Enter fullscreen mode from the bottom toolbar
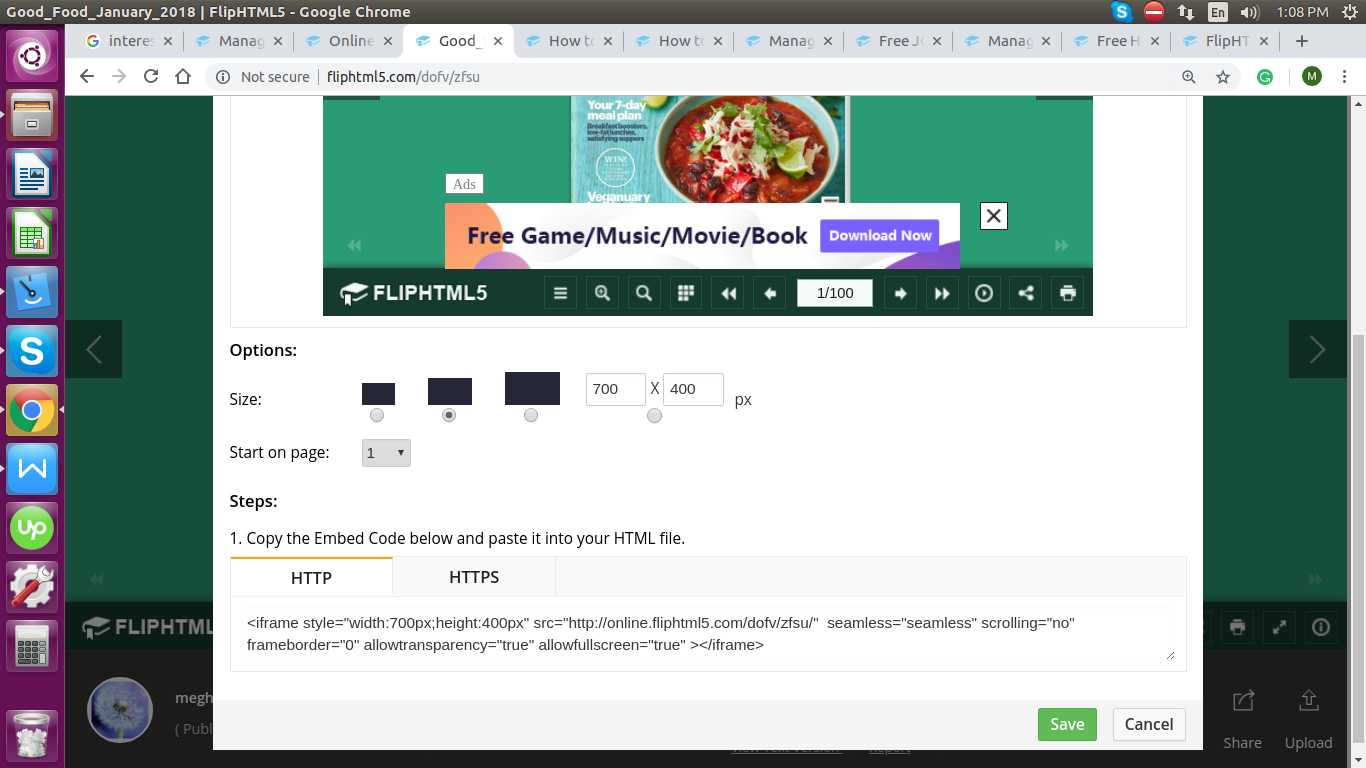This screenshot has width=1366, height=768. [x=1279, y=628]
